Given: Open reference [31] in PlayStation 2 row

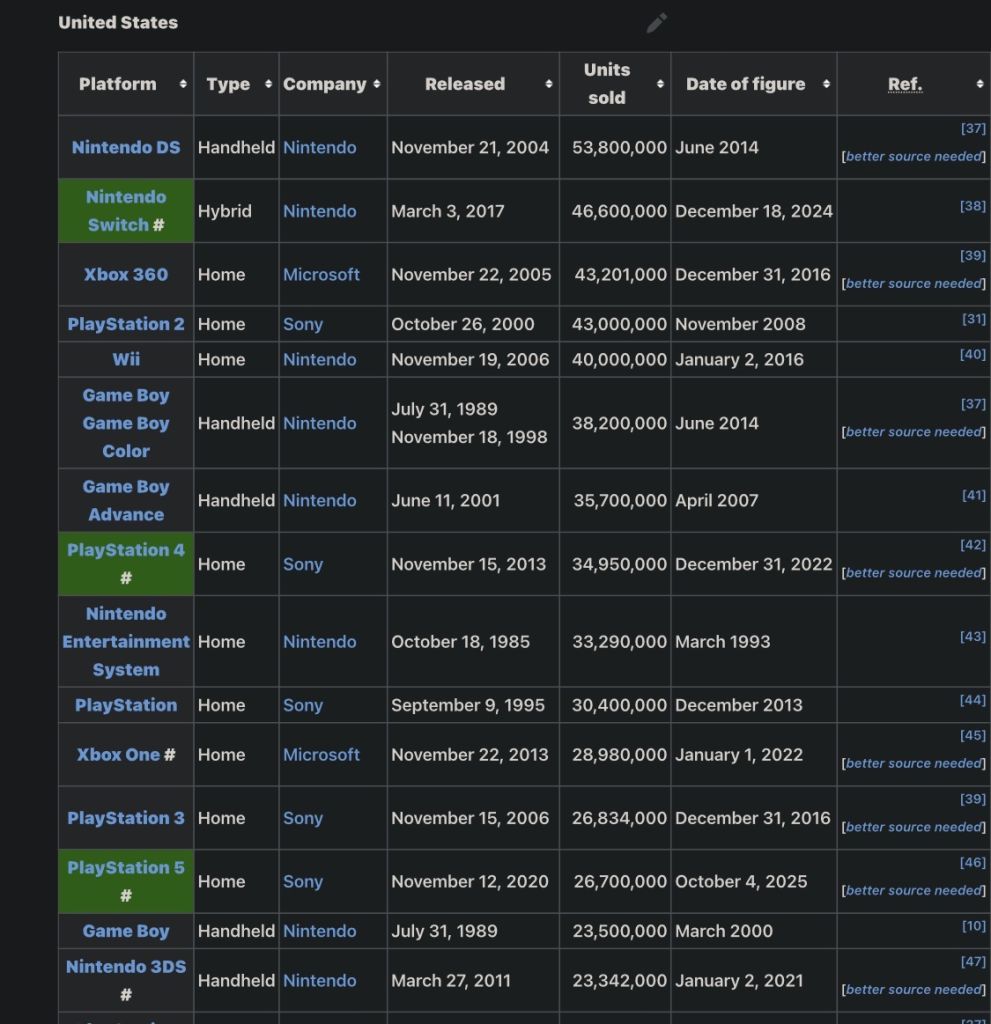Looking at the screenshot, I should pos(974,319).
